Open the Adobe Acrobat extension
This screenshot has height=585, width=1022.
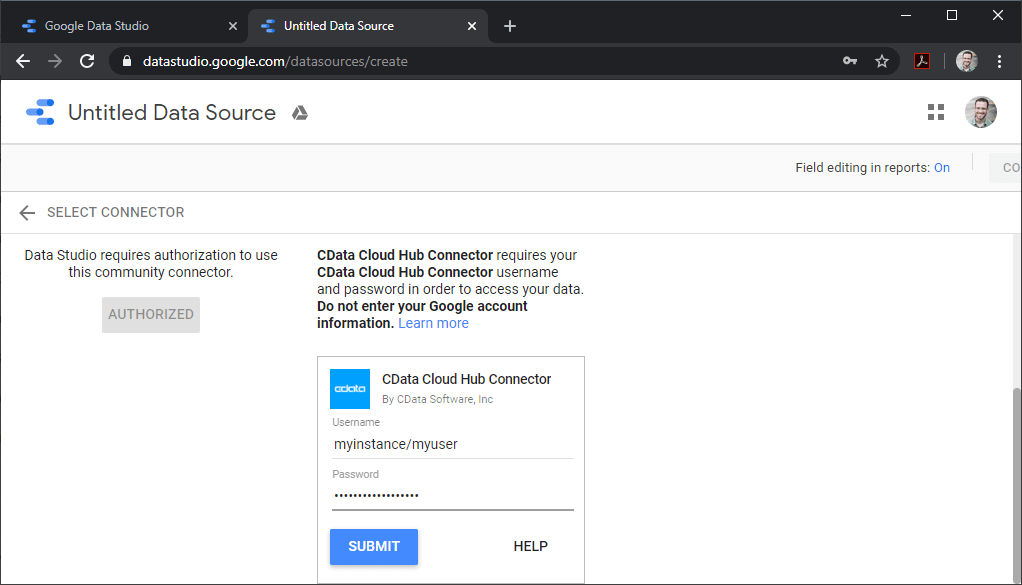(922, 61)
